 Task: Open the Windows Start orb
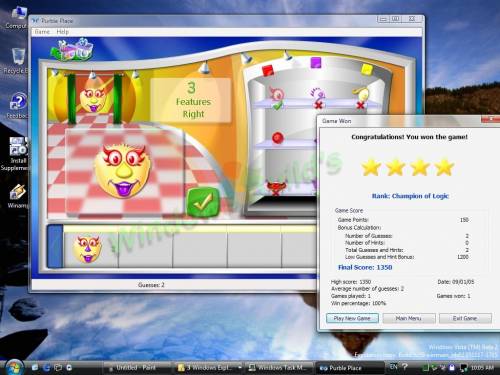[14, 367]
